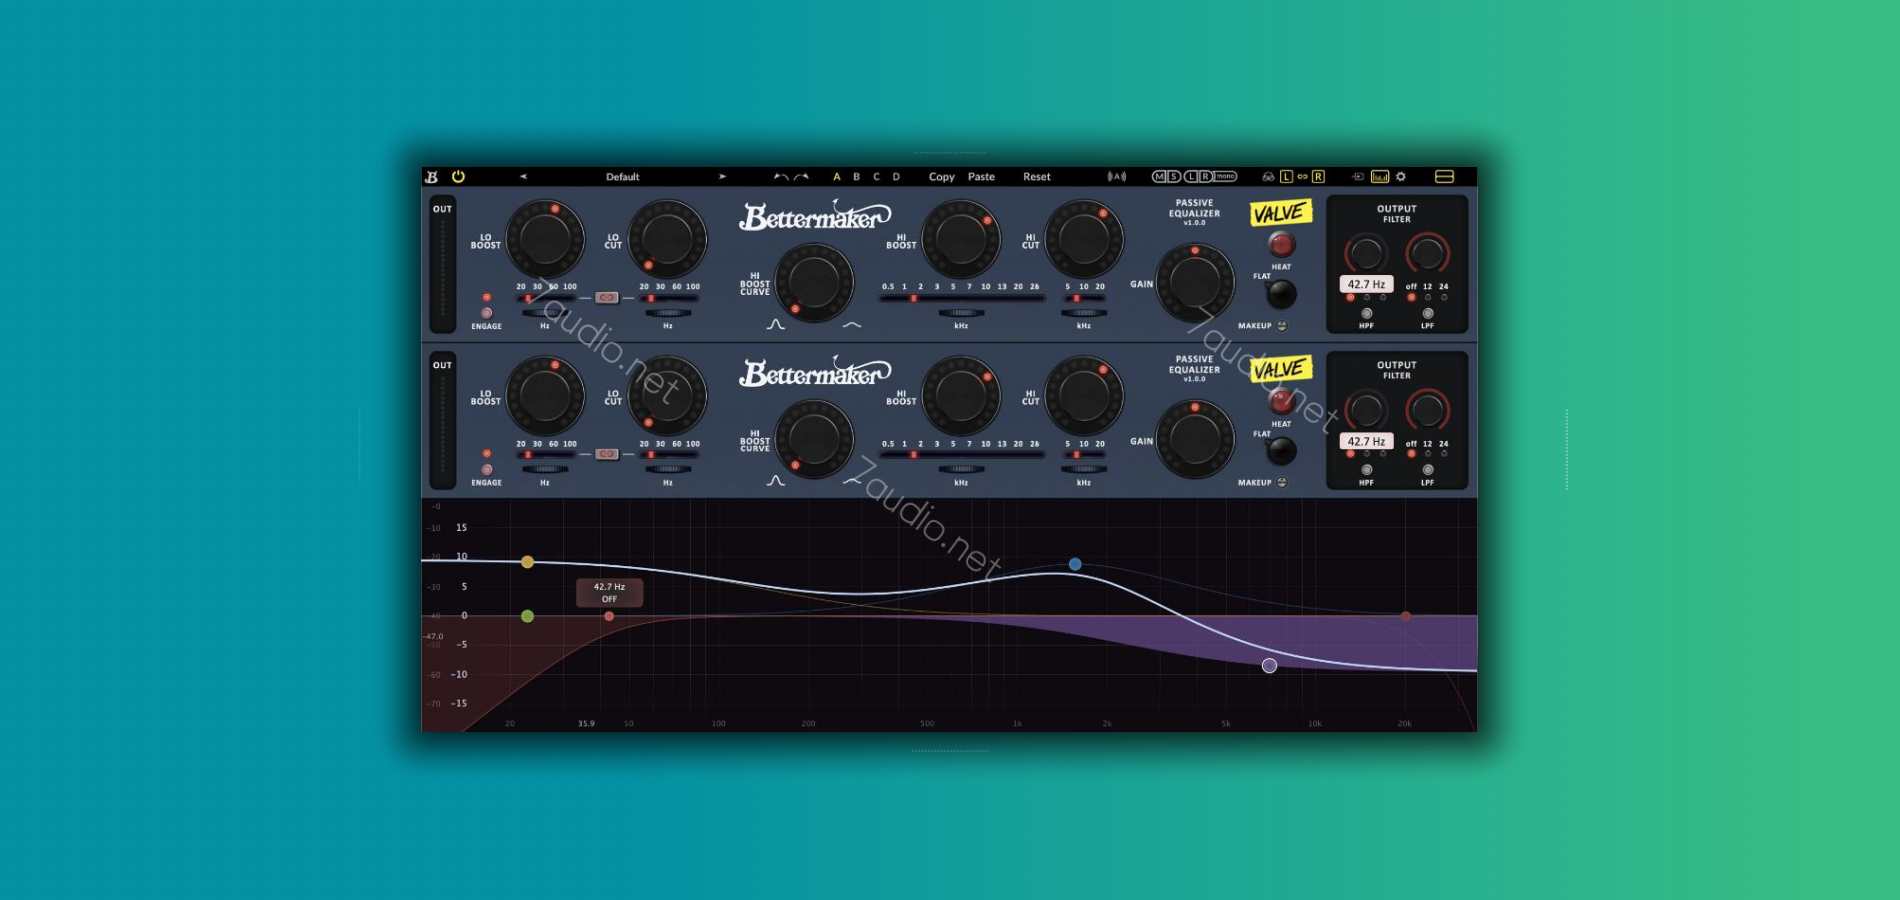Click the bottom unit narrow bell curve icon

click(775, 481)
